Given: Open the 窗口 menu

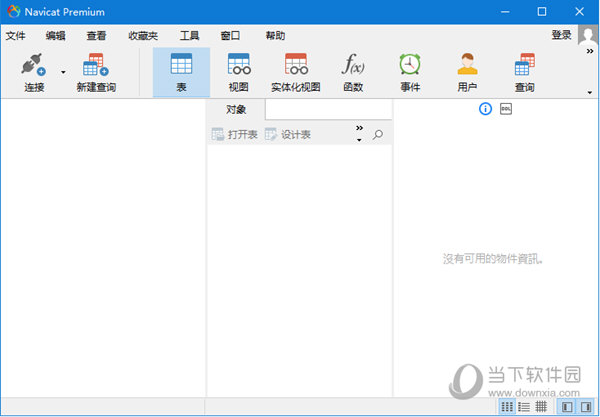Looking at the screenshot, I should tap(230, 36).
